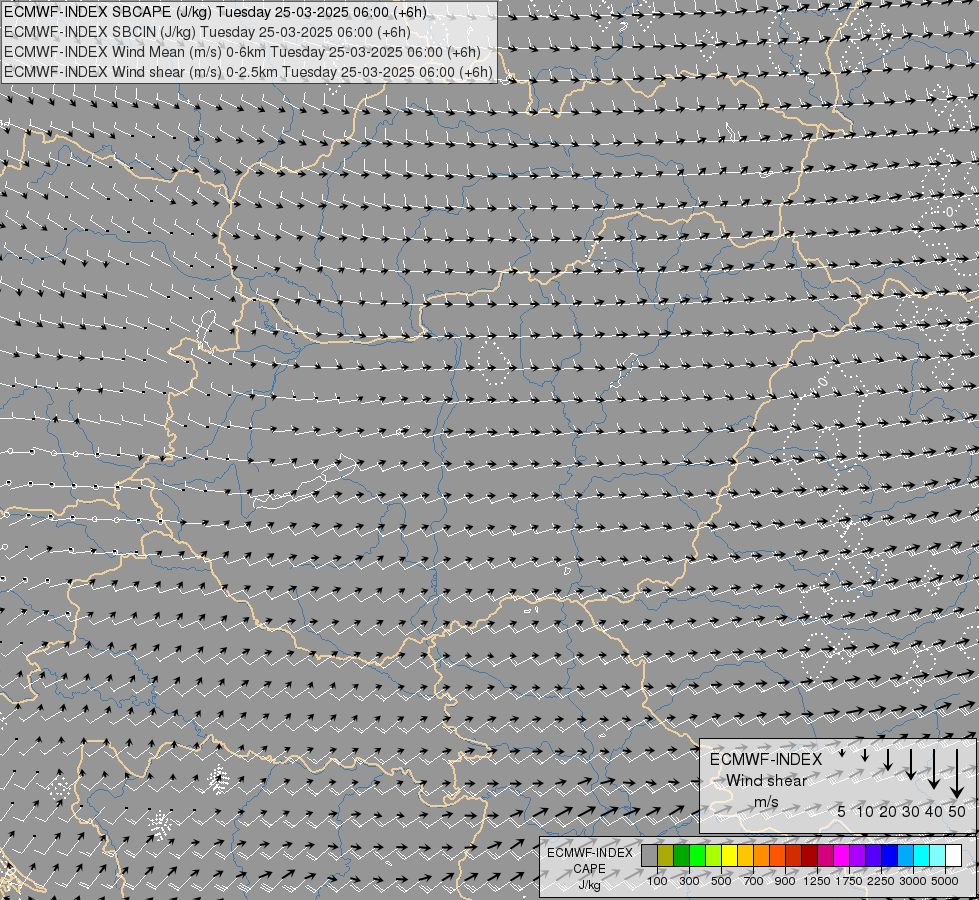Click the '500' CAPE scale label

click(x=721, y=881)
